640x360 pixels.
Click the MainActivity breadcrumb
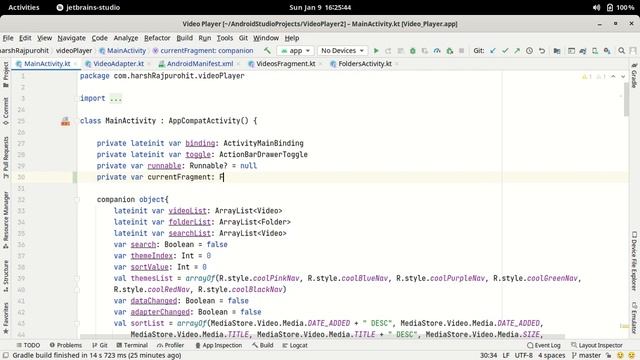(x=122, y=51)
